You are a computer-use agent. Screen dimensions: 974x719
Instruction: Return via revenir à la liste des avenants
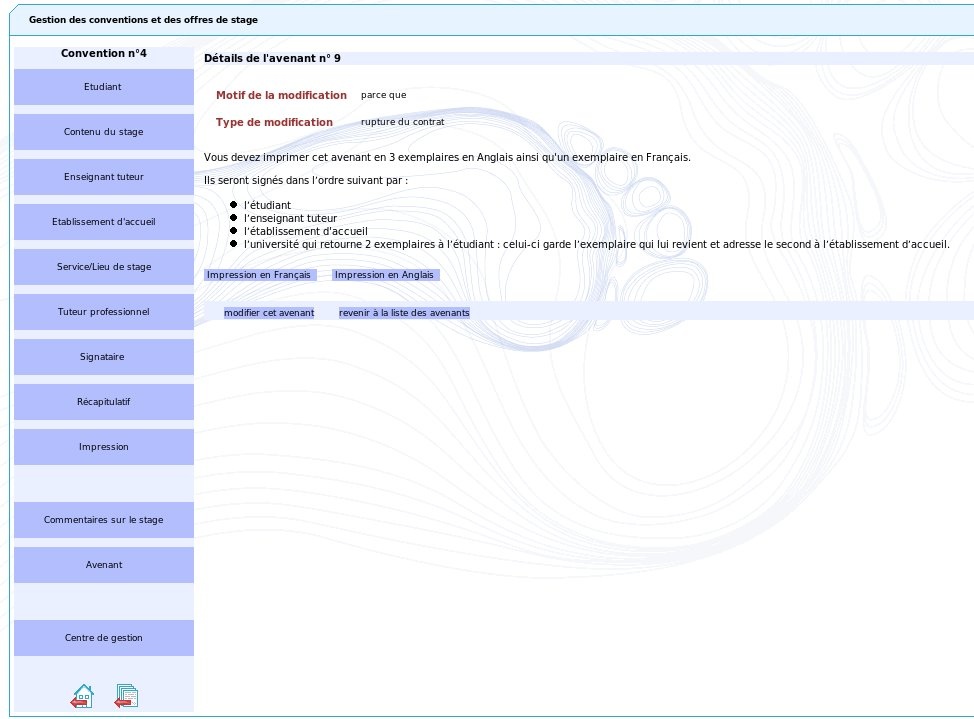coord(404,313)
